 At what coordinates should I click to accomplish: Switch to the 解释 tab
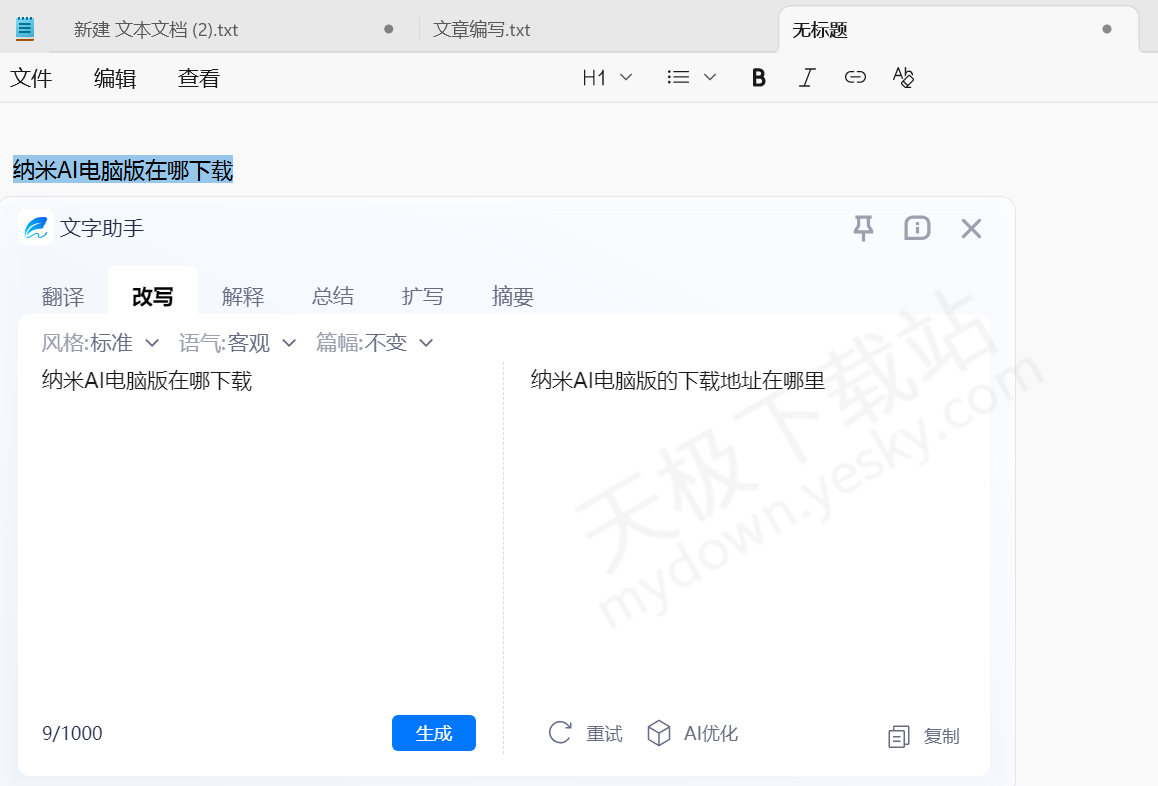tap(243, 296)
